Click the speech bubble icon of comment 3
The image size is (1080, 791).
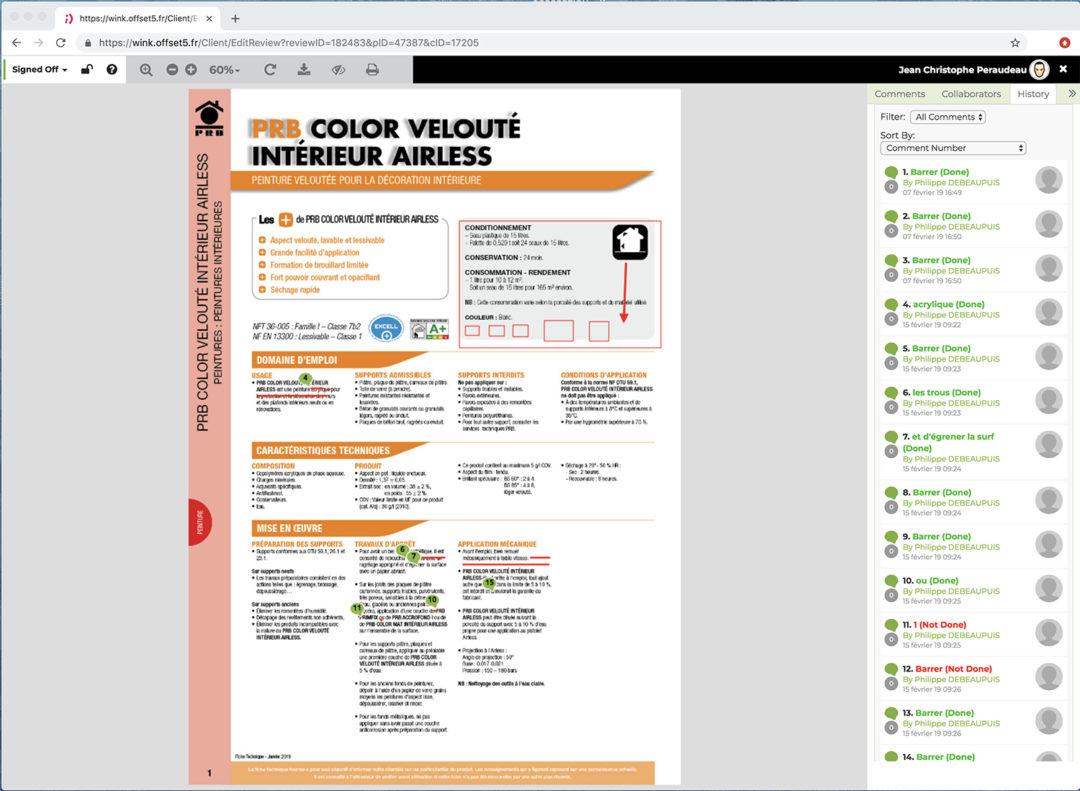(891, 260)
